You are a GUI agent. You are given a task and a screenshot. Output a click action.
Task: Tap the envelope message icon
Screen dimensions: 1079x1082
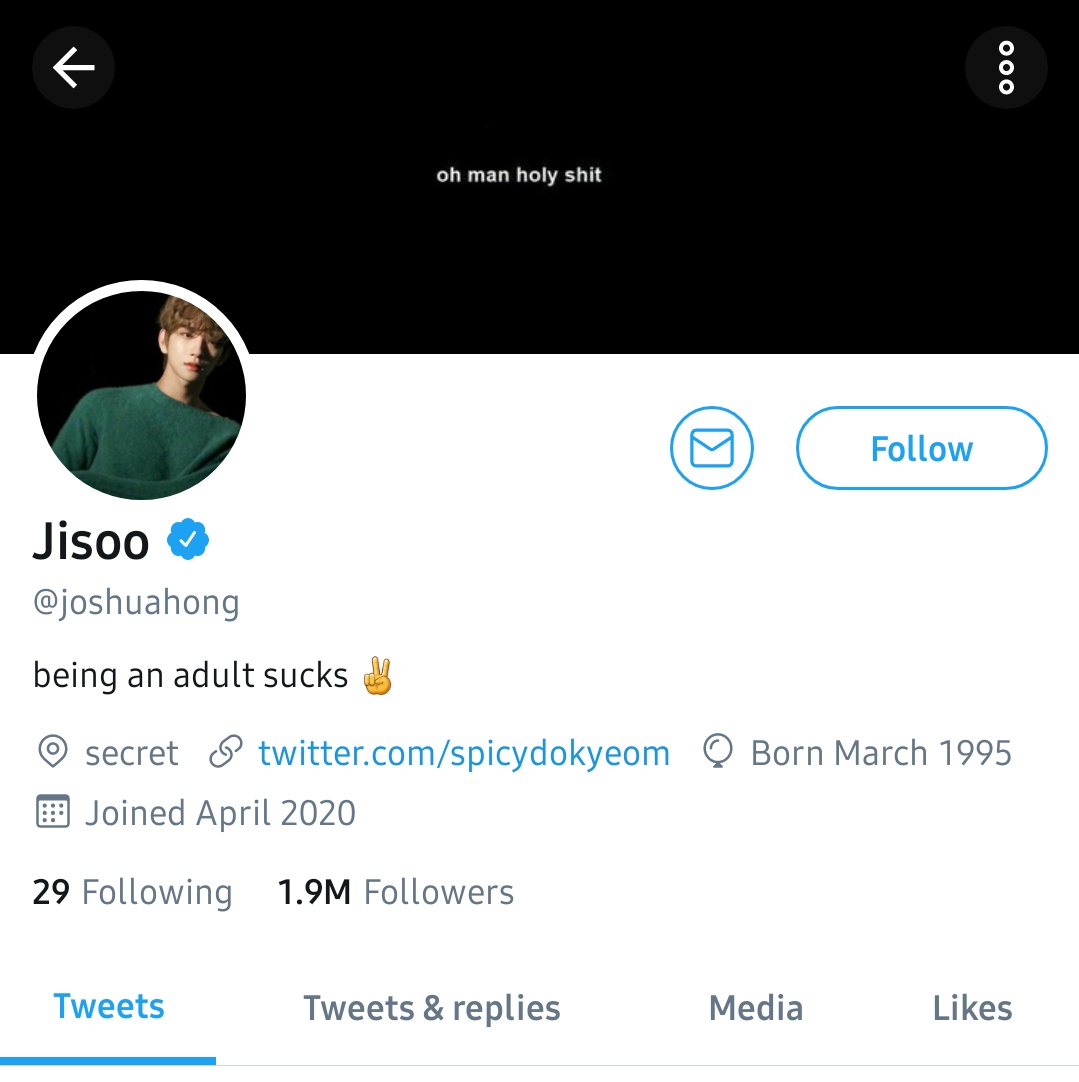[x=711, y=448]
